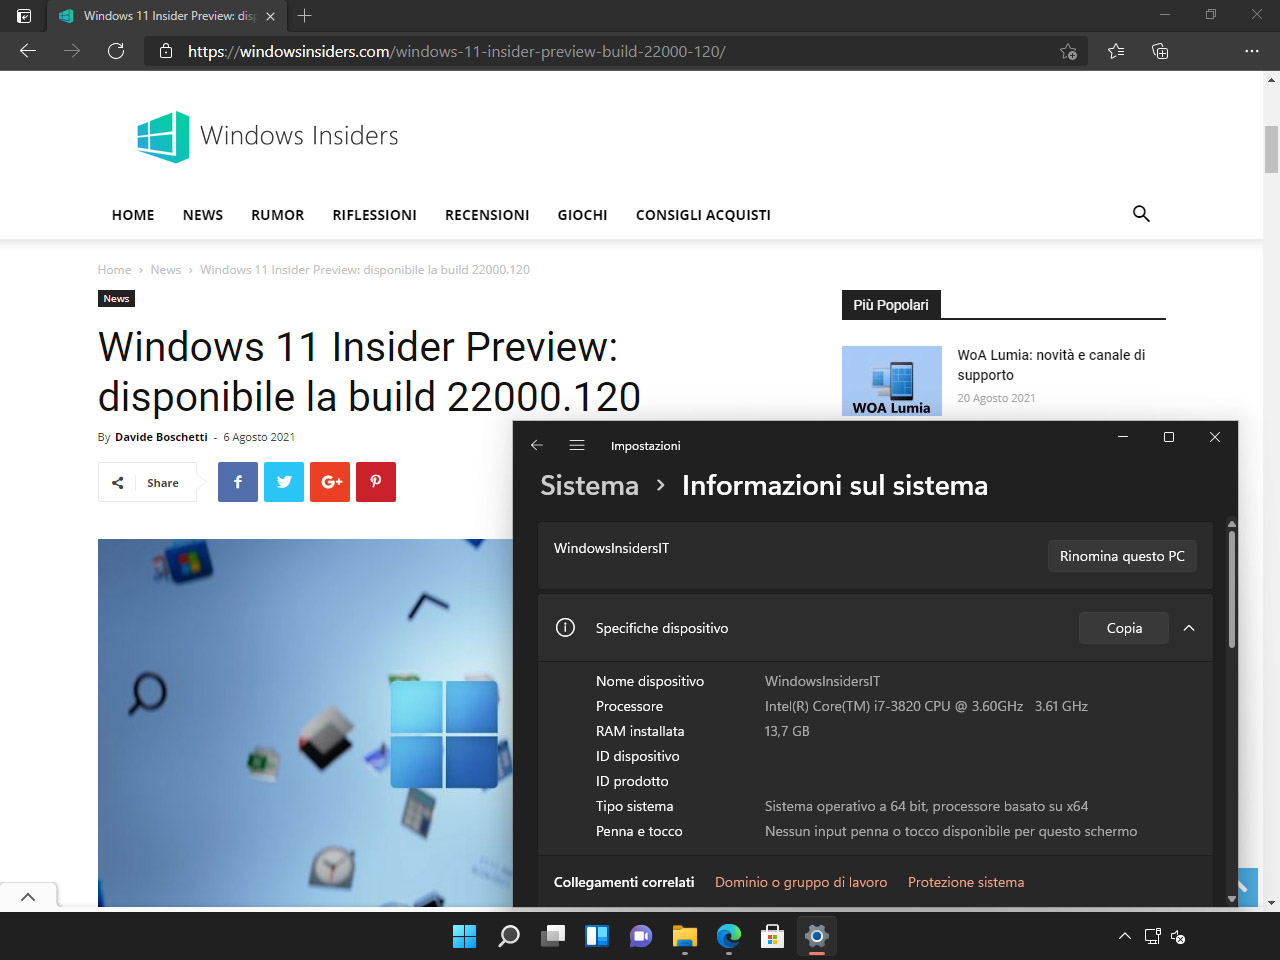This screenshot has height=960, width=1280.
Task: Expand the panel at the page's bottom-left corner
Action: click(x=28, y=897)
